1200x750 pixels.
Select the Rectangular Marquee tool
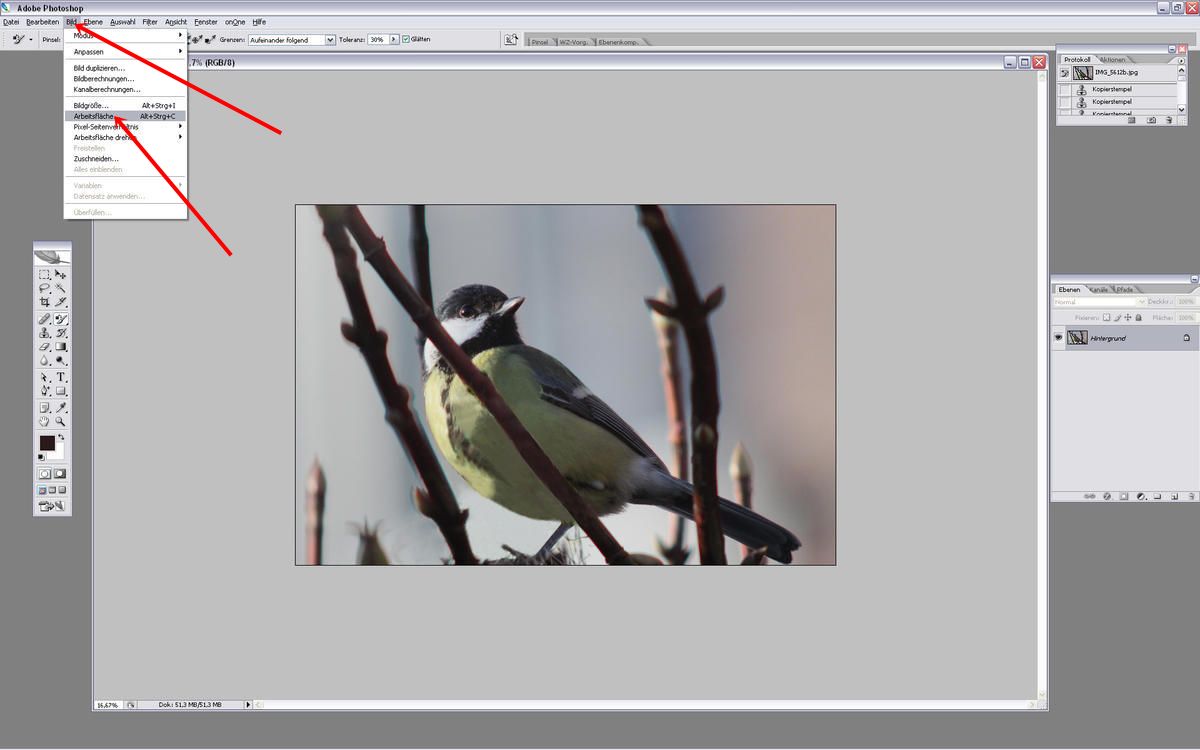[x=44, y=274]
